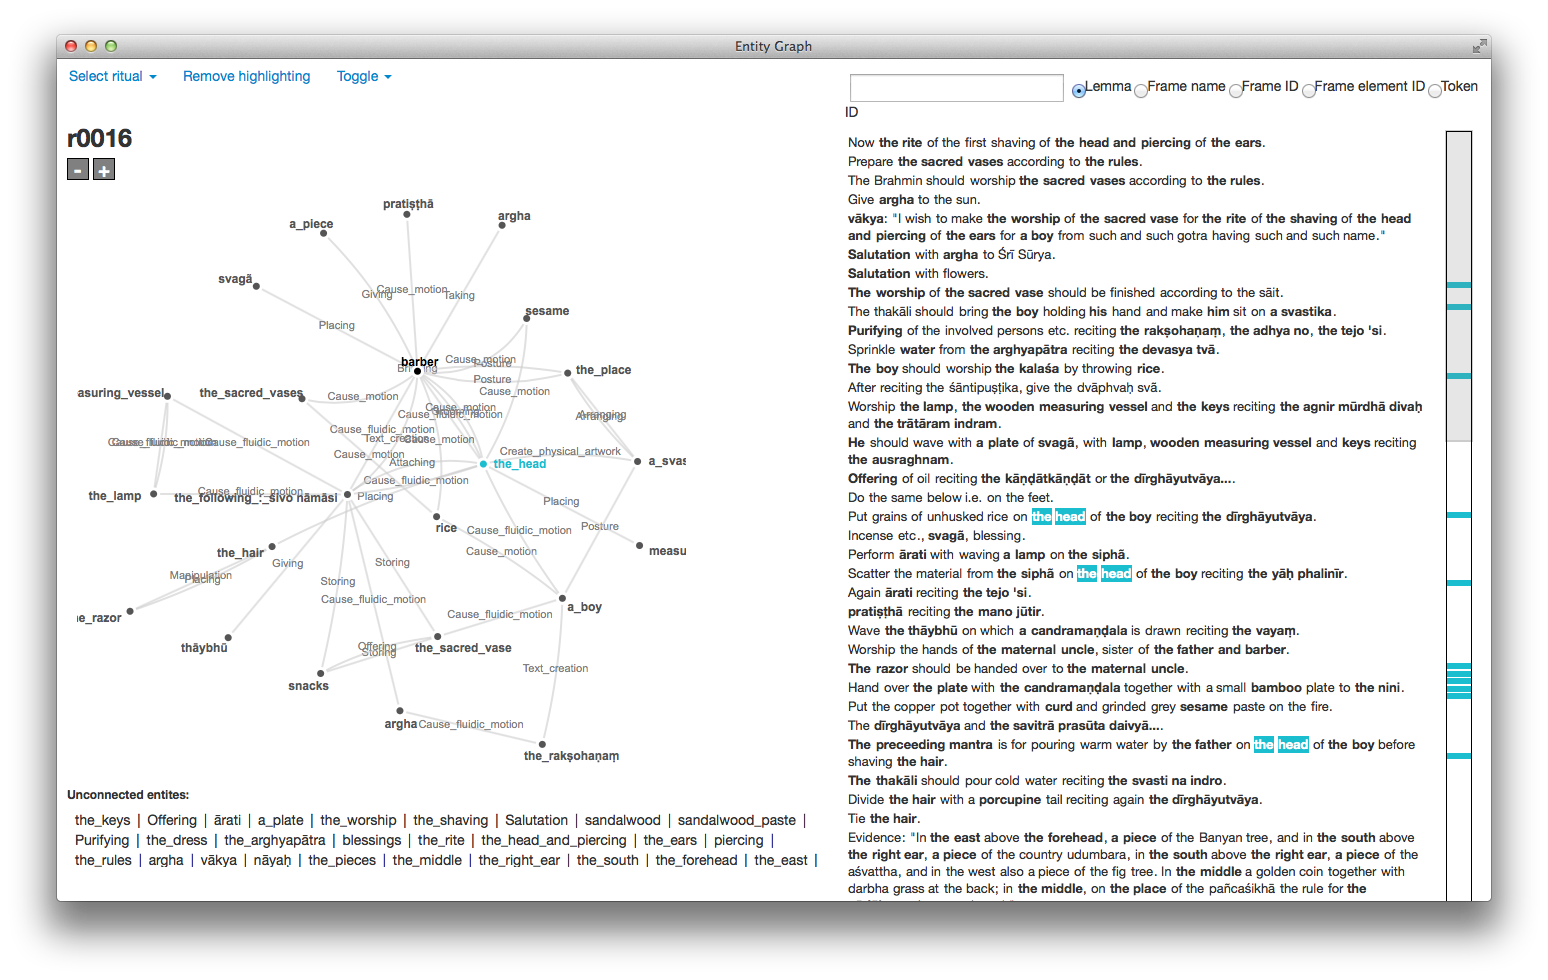Click vākya unconnected entity
This screenshot has width=1548, height=980.
pyautogui.click(x=218, y=860)
